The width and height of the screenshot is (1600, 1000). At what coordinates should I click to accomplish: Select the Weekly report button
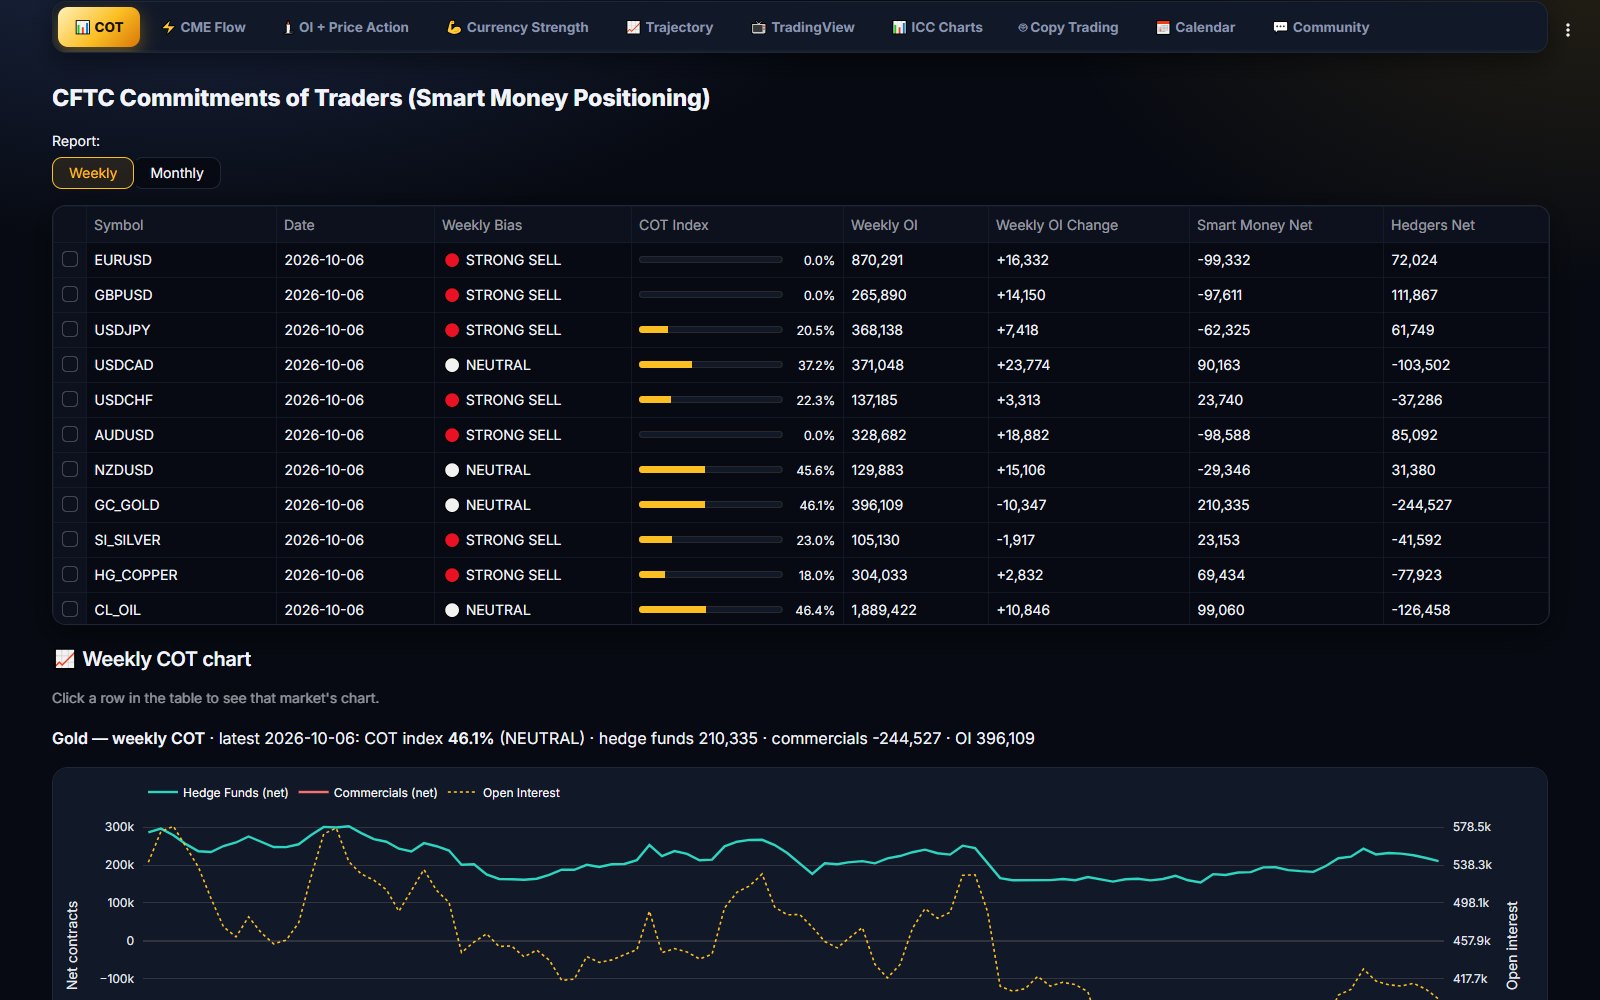(93, 173)
